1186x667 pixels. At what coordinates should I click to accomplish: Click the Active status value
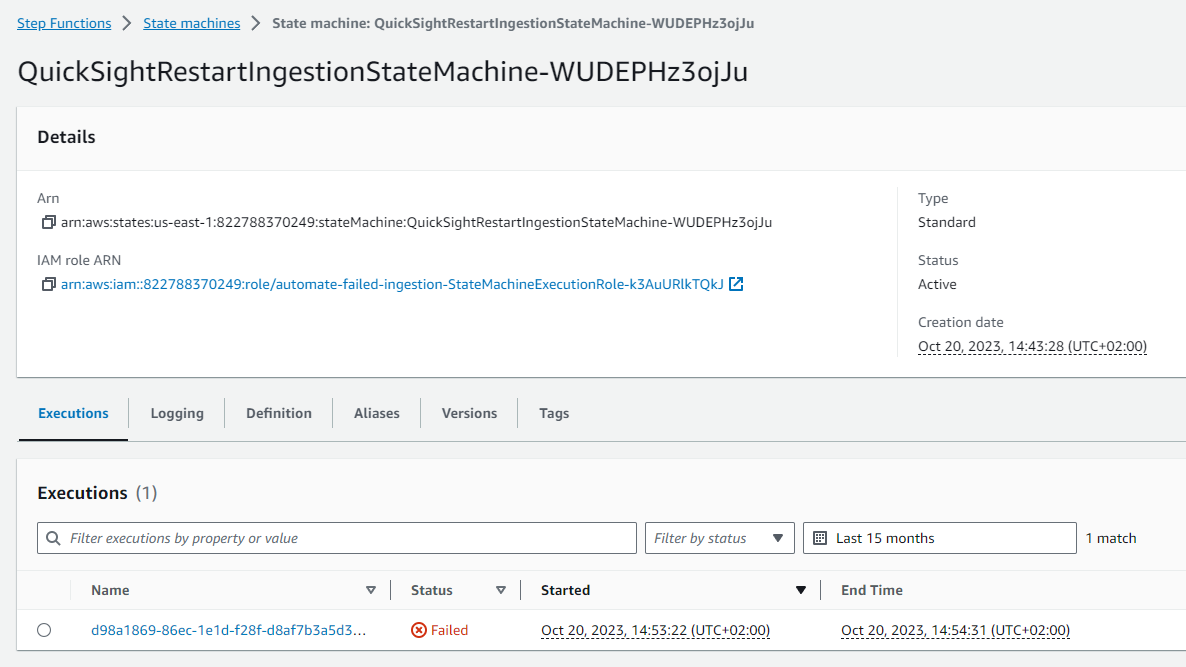937,284
